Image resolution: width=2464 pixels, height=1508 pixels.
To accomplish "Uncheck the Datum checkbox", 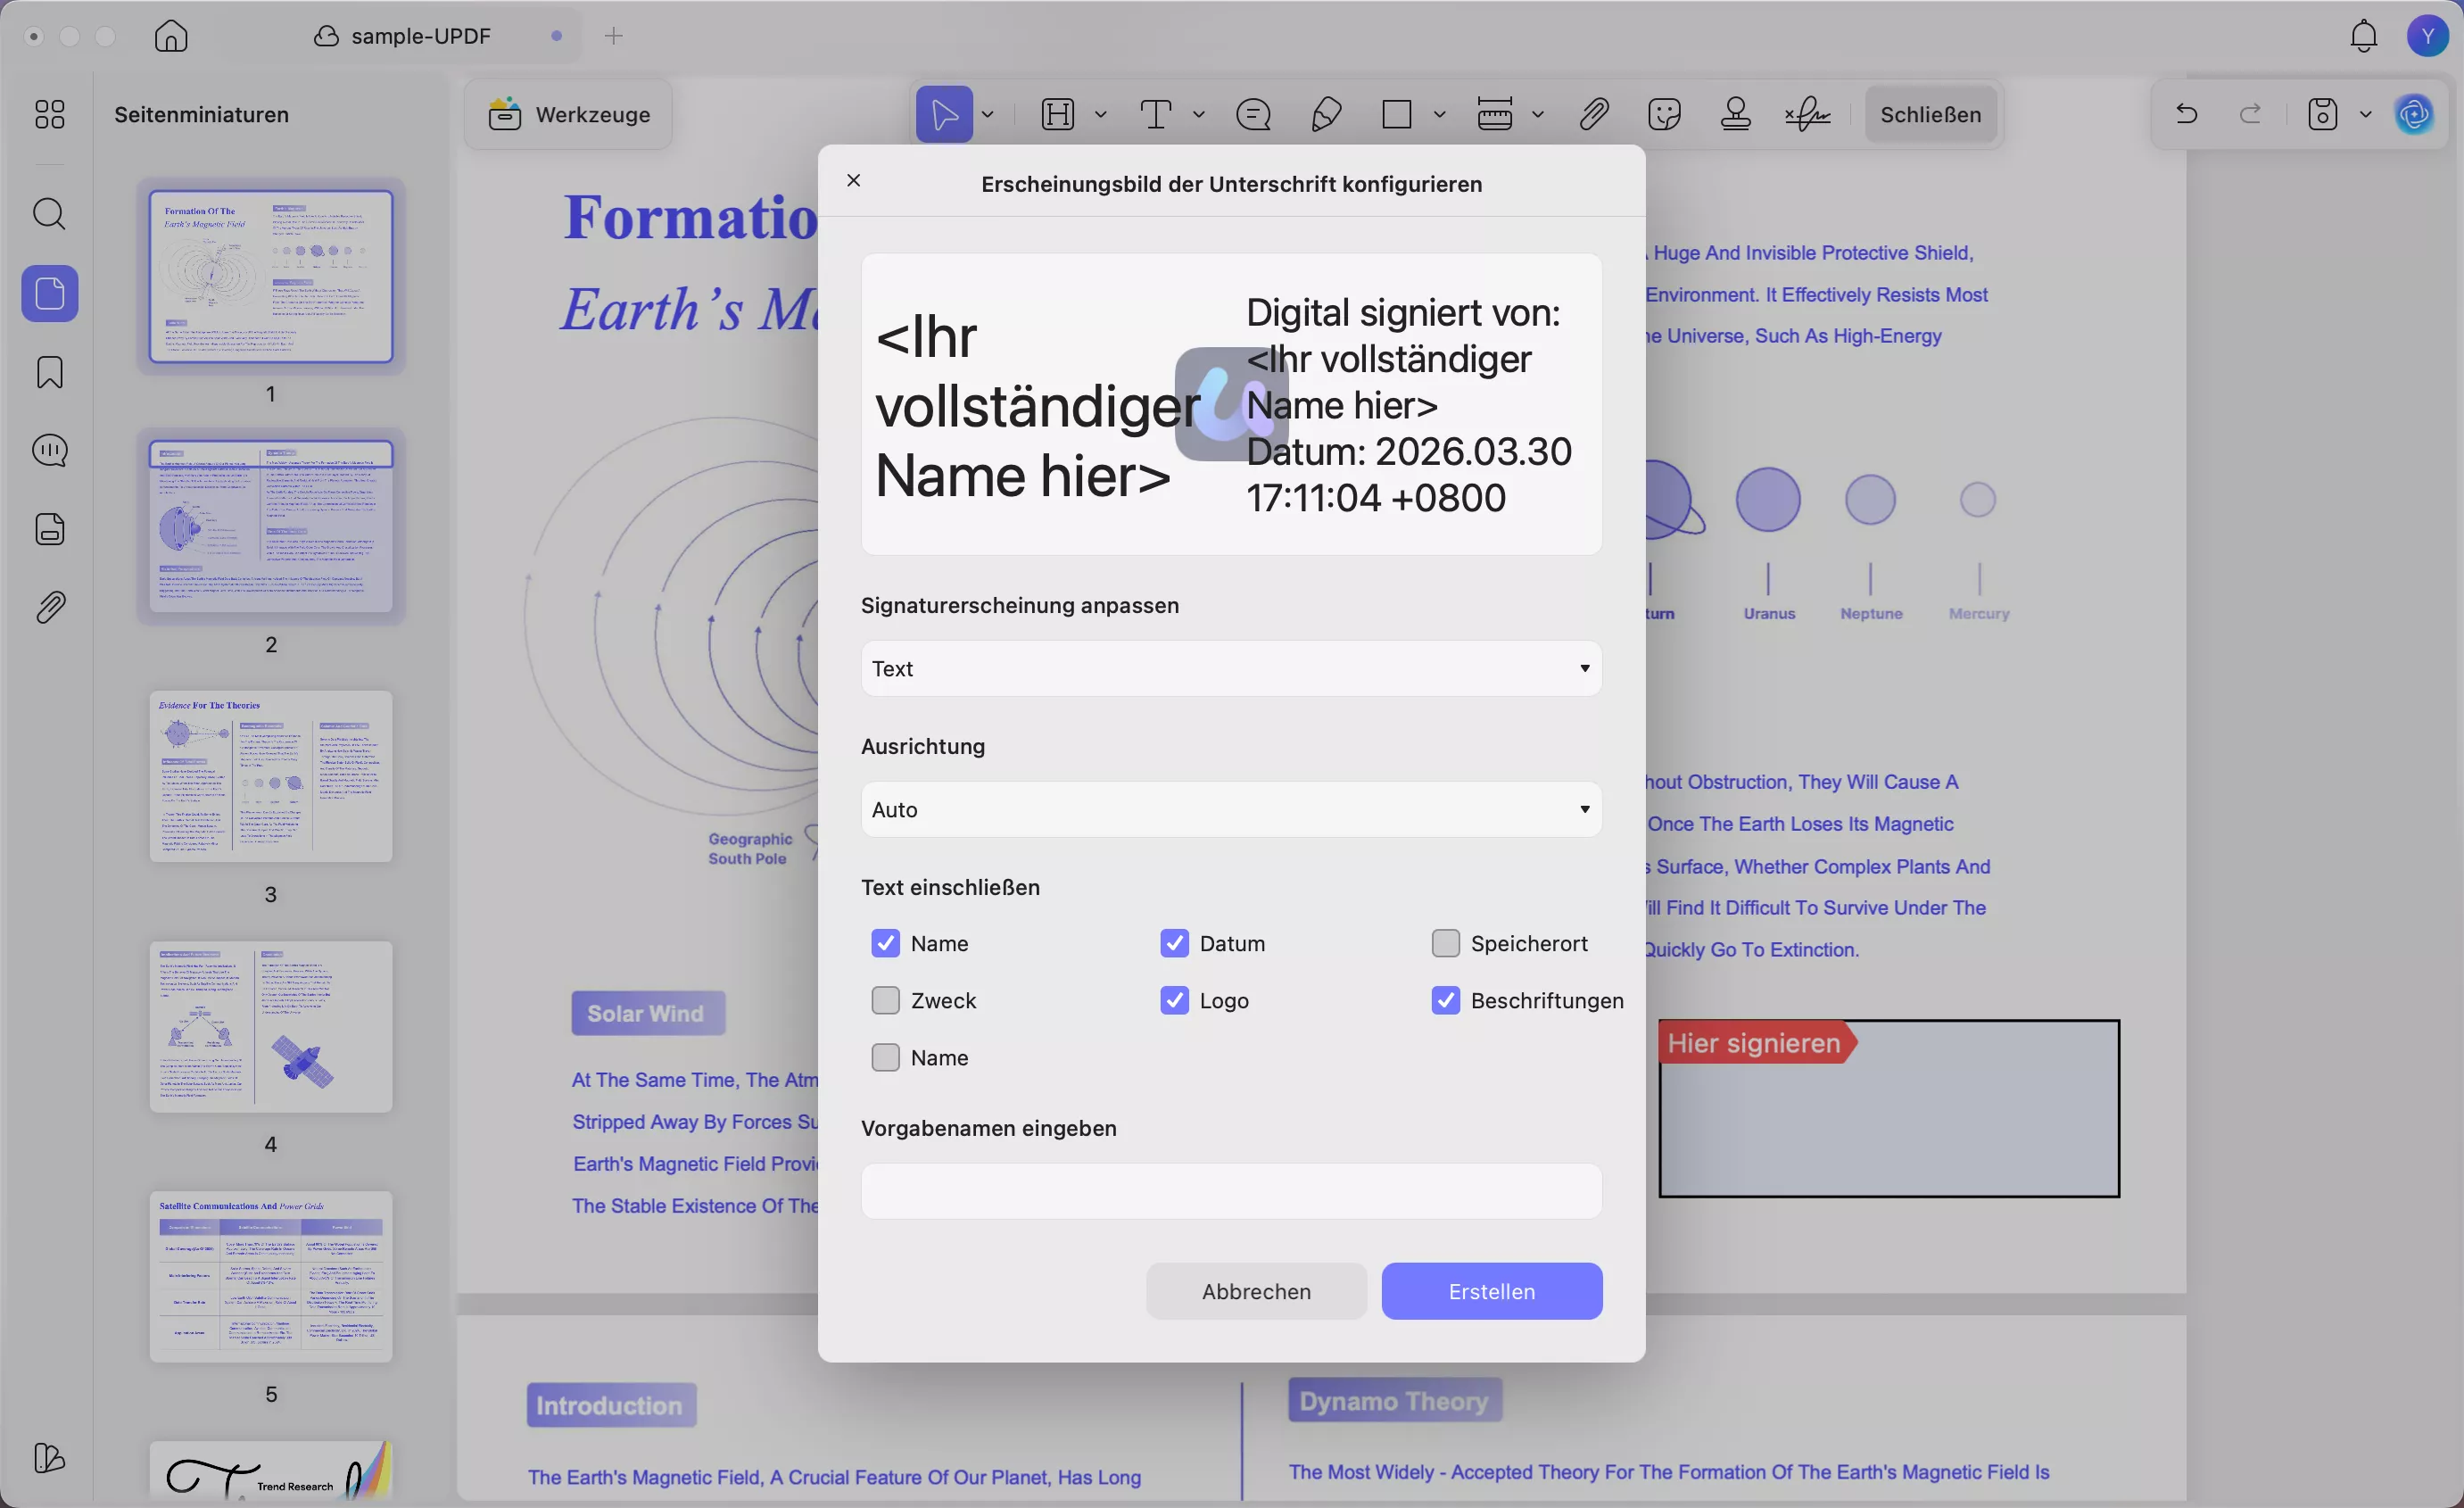I will [x=1174, y=943].
